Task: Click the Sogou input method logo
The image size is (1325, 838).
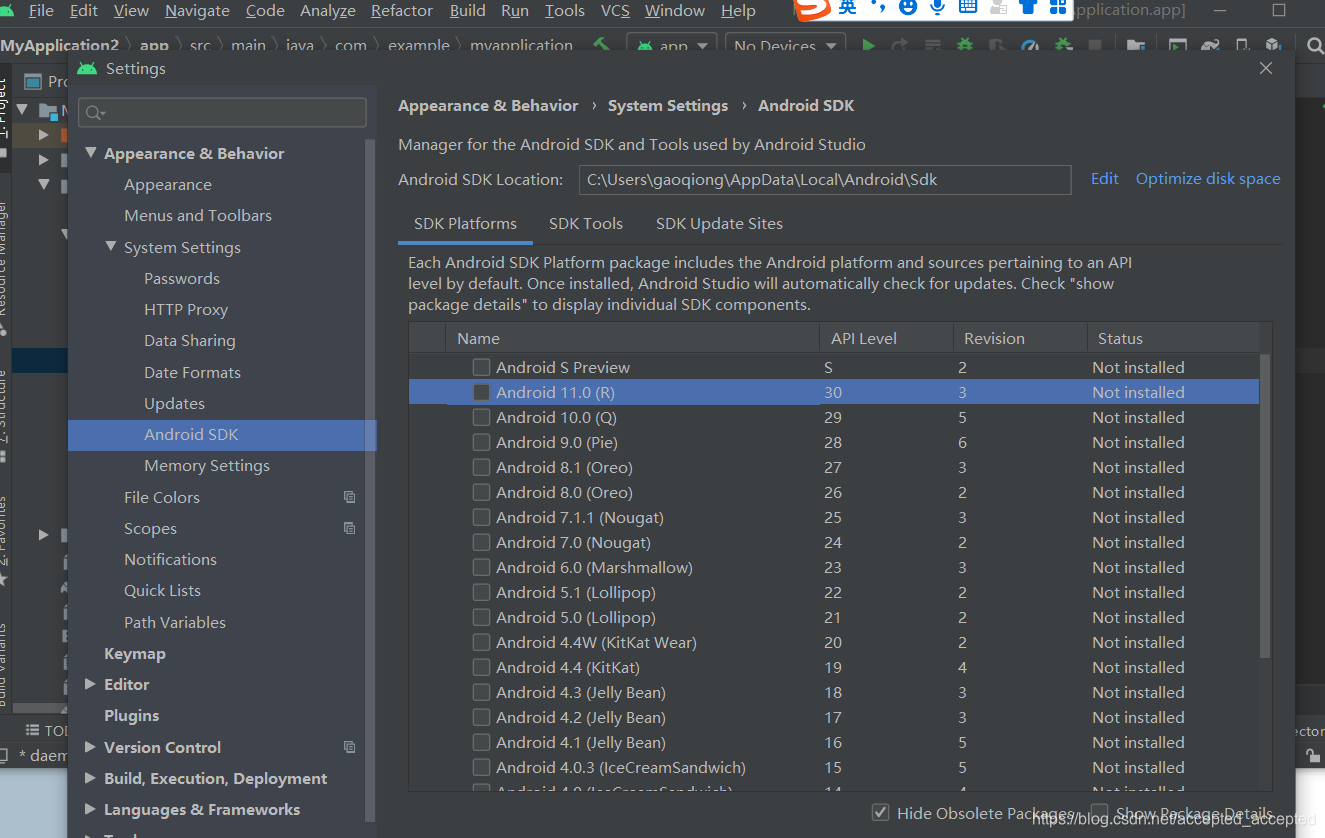Action: (x=813, y=9)
